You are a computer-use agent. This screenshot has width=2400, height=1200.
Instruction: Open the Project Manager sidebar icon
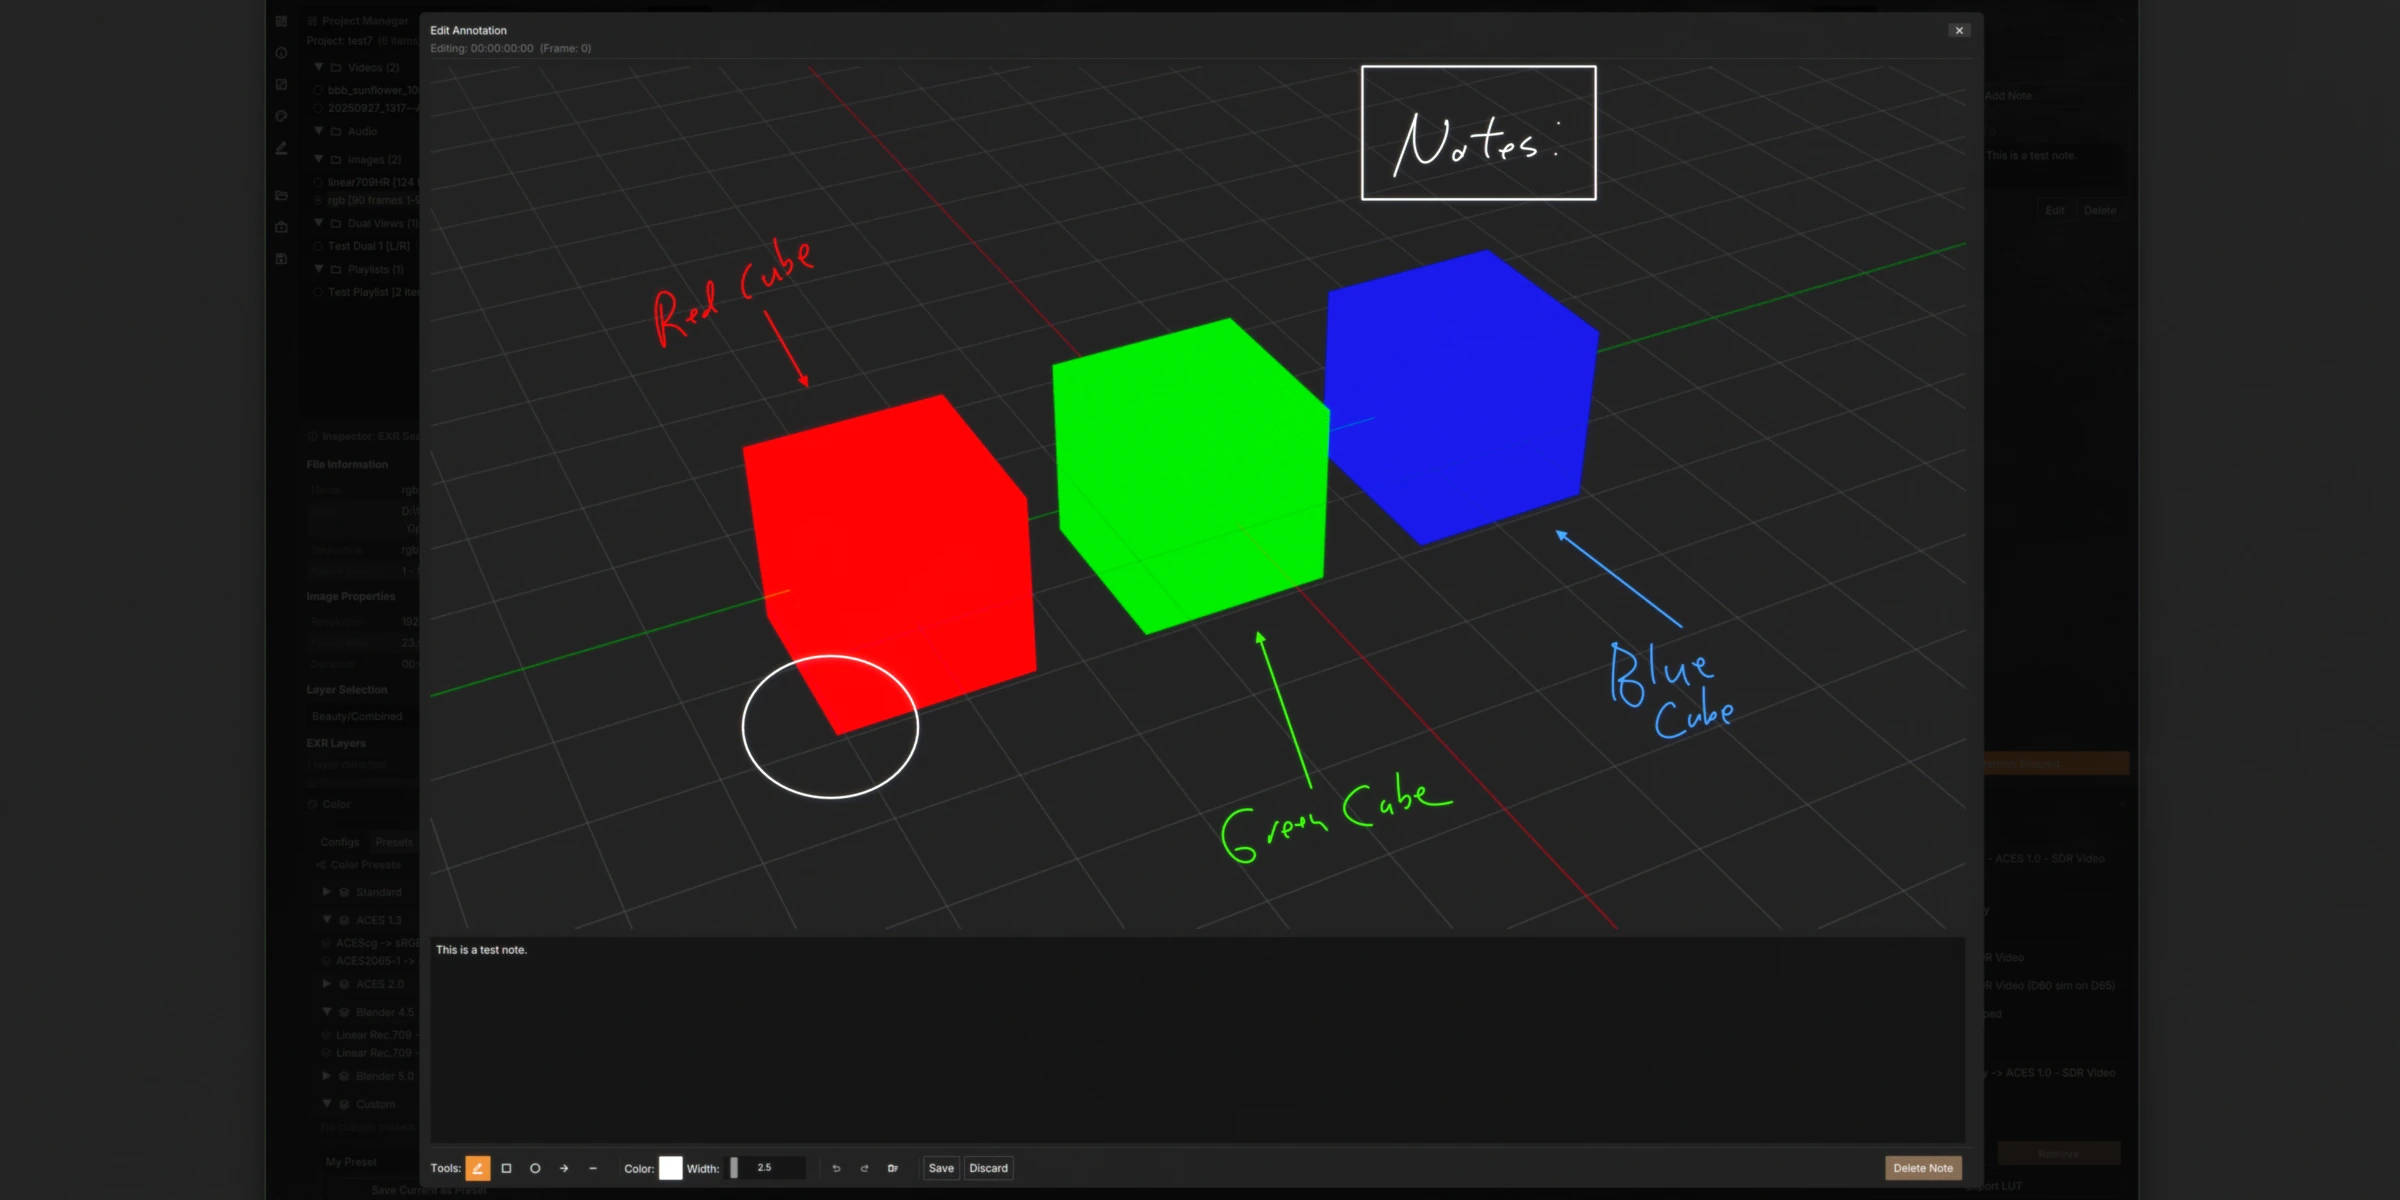(x=281, y=20)
